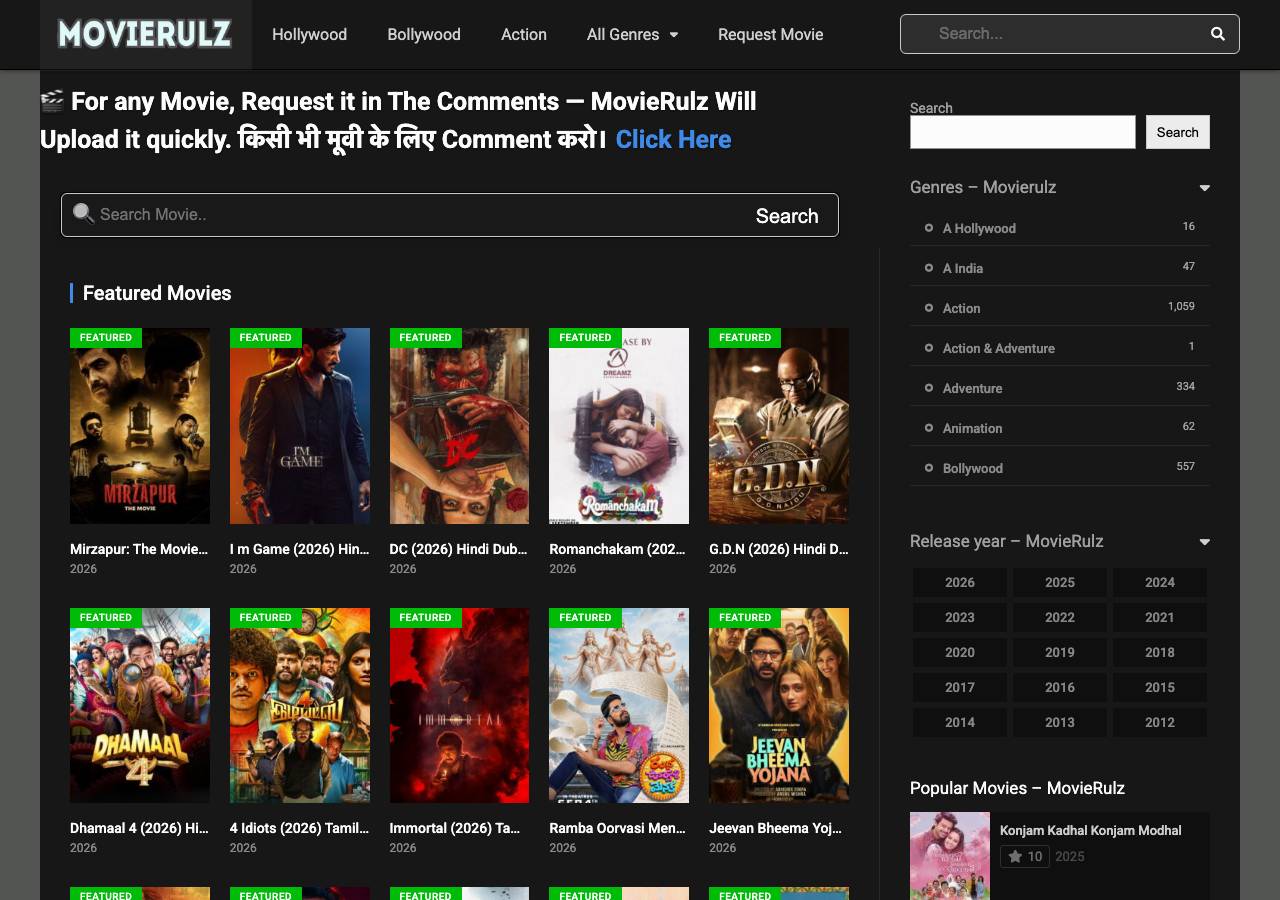The width and height of the screenshot is (1280, 900).
Task: Click Konjam Kadhal Konjam Modhal title
Action: coord(1091,830)
